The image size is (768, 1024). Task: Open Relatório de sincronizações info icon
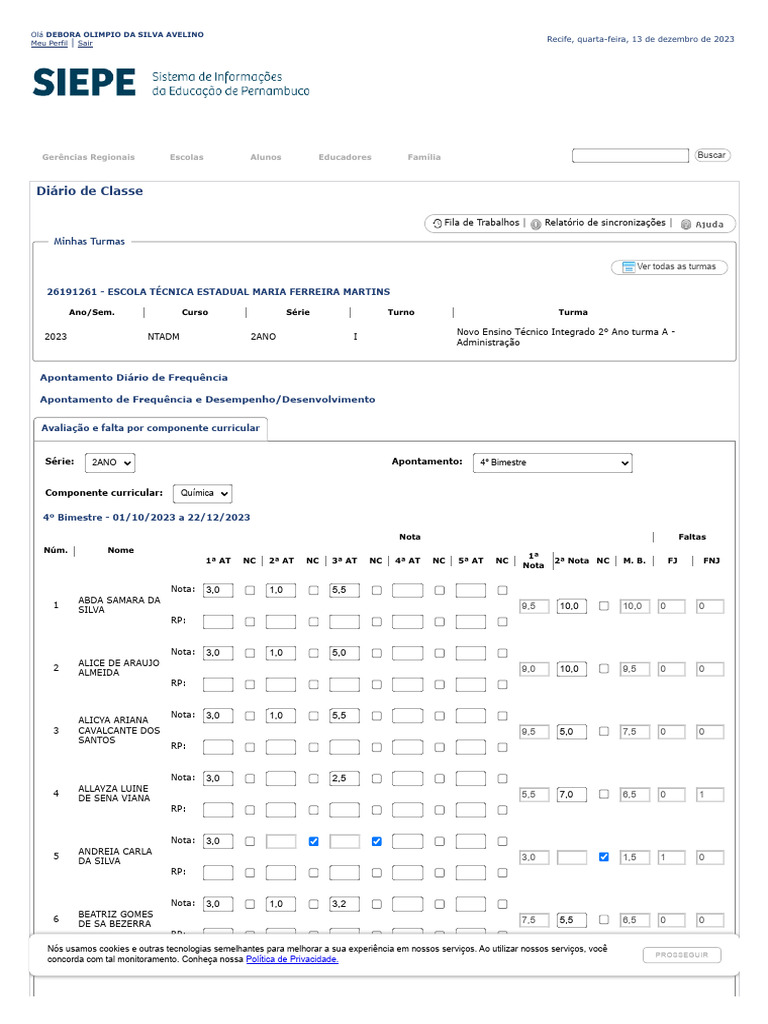click(536, 224)
